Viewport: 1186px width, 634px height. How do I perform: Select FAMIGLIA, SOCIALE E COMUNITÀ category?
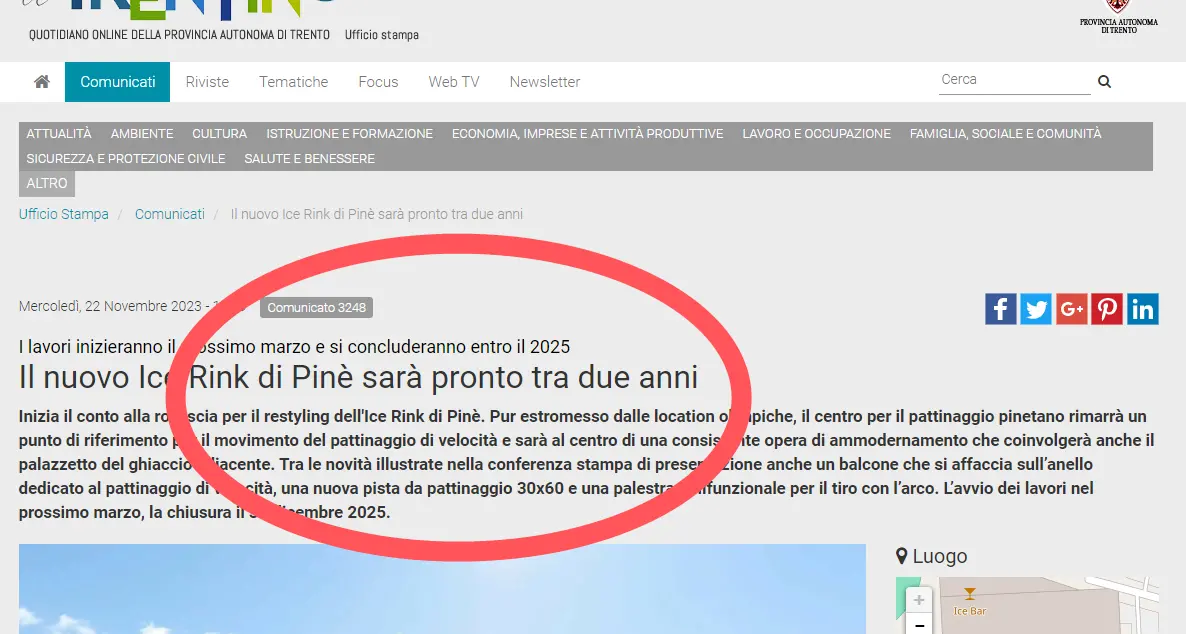click(x=1005, y=133)
